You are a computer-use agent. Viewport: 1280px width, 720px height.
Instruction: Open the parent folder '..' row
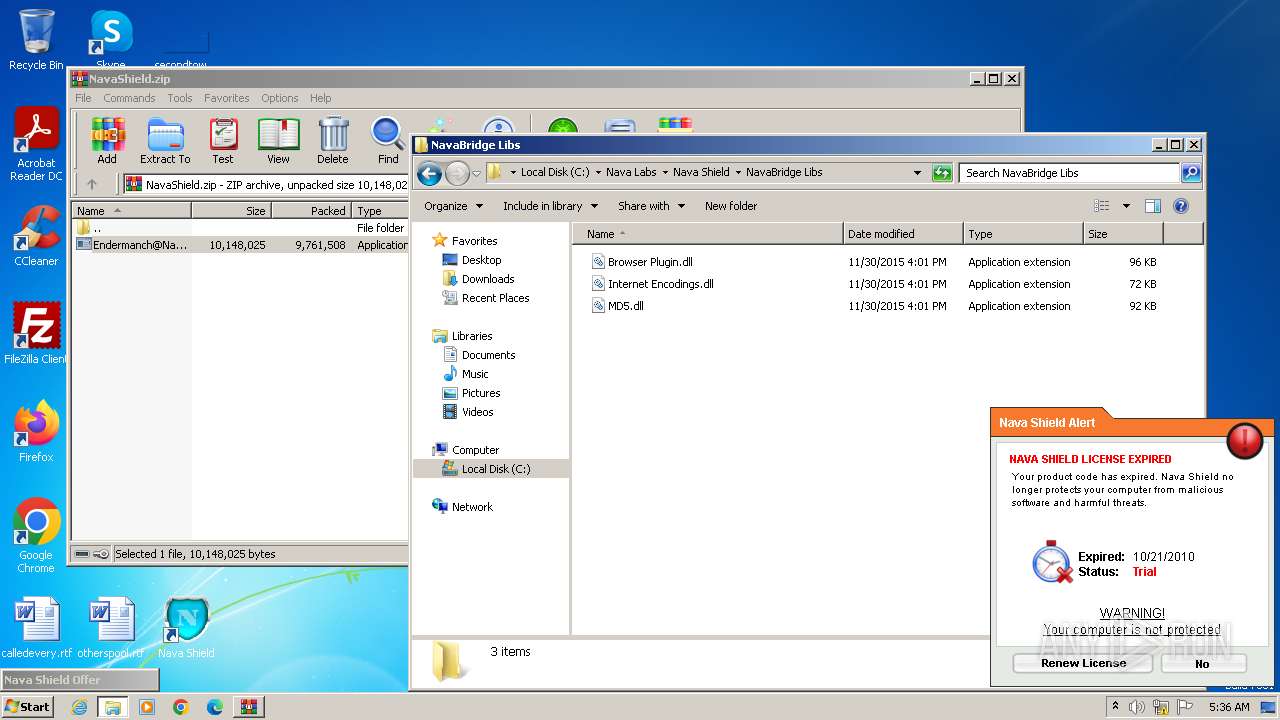pyautogui.click(x=240, y=228)
